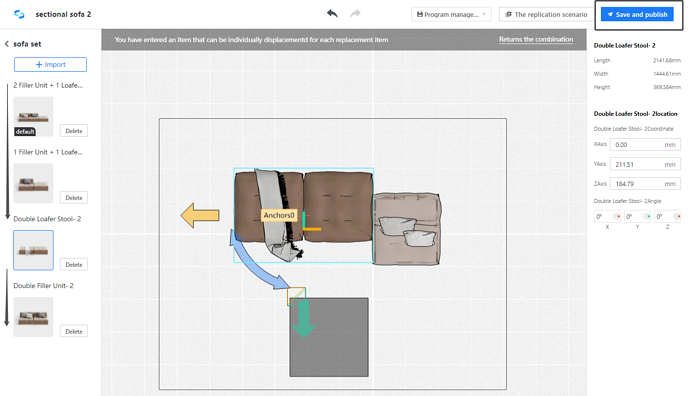Viewport: 688px width, 396px height.
Task: Click the Import button
Action: (50, 64)
